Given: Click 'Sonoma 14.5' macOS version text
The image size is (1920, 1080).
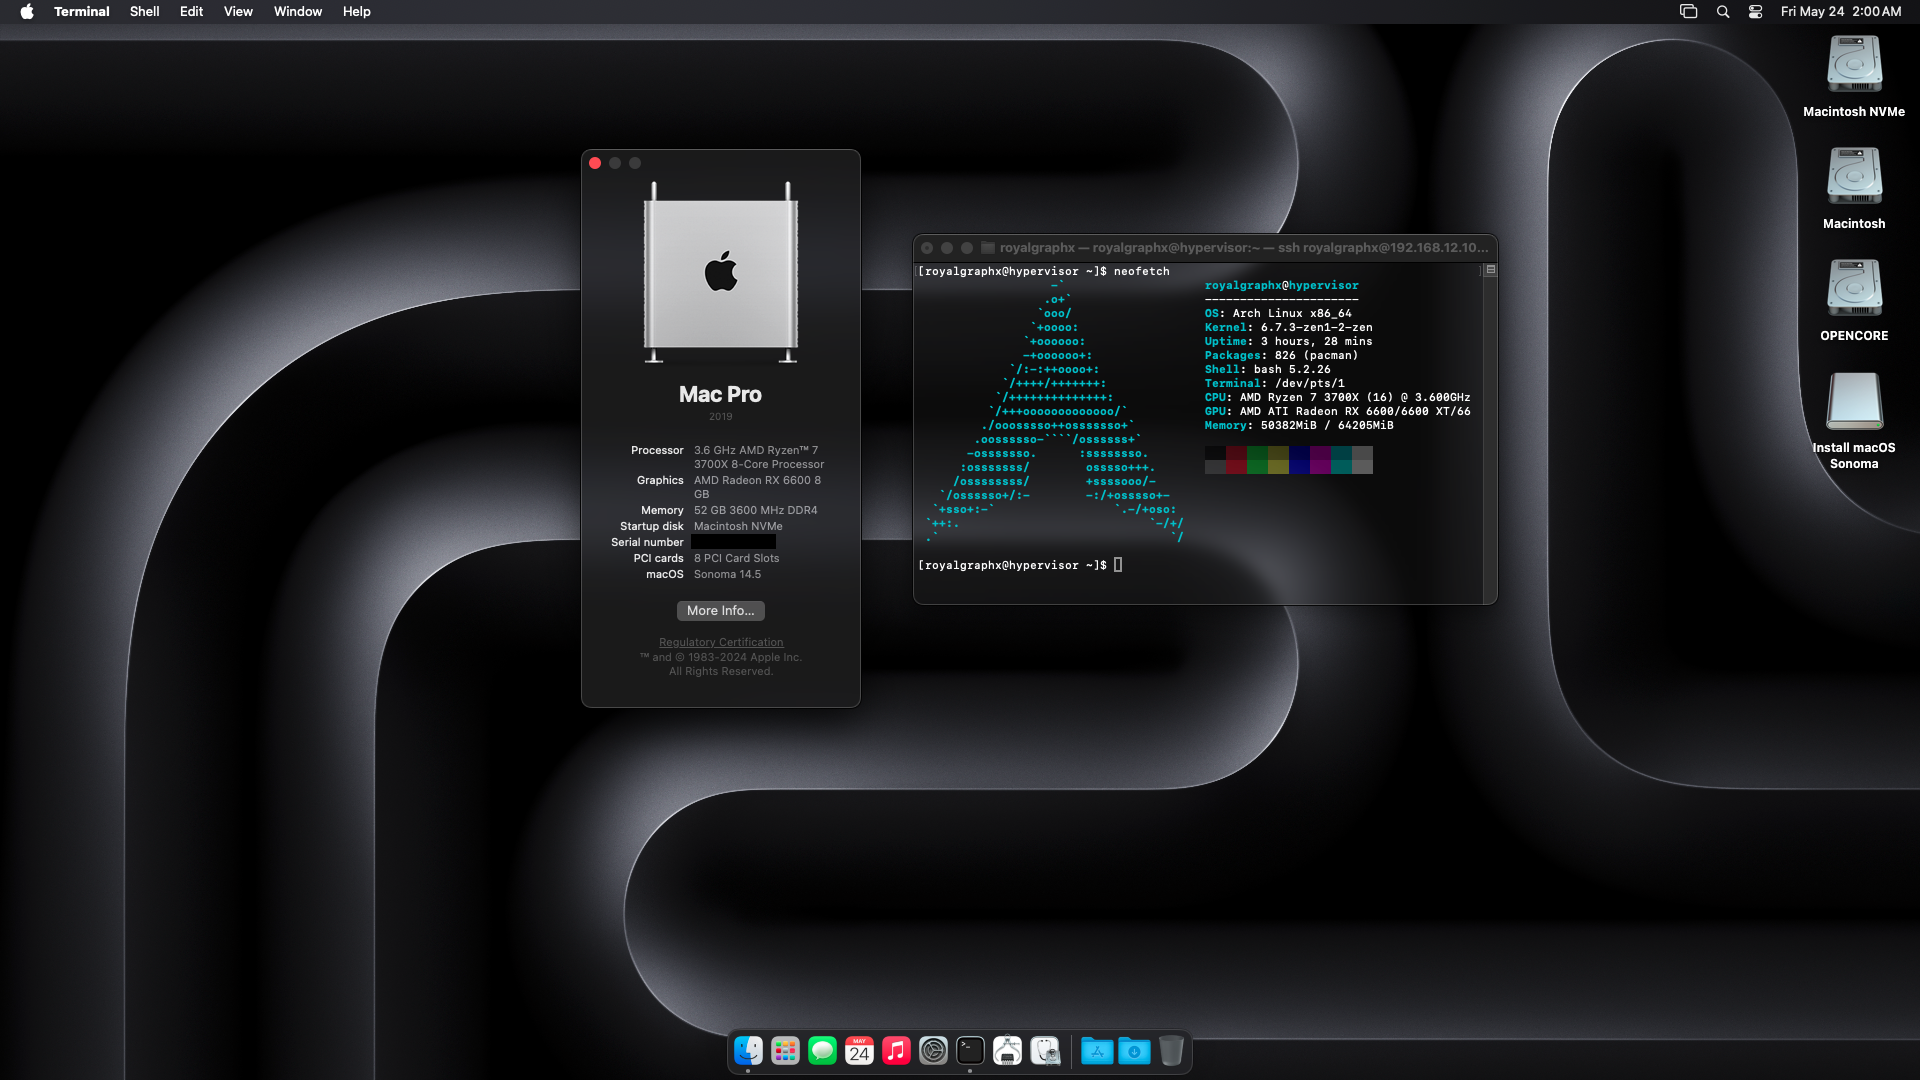Looking at the screenshot, I should 727,574.
